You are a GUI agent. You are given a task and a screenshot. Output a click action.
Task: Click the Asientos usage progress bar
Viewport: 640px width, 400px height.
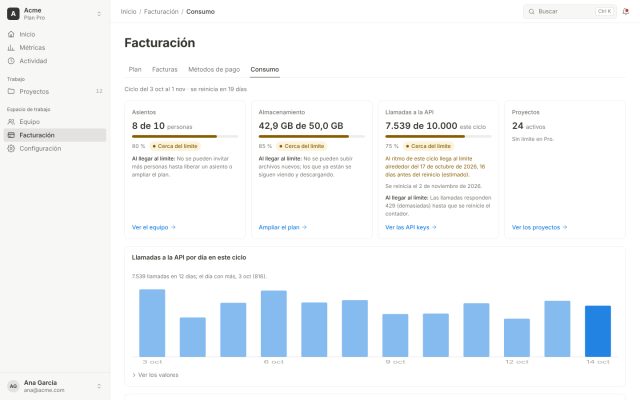tap(185, 136)
